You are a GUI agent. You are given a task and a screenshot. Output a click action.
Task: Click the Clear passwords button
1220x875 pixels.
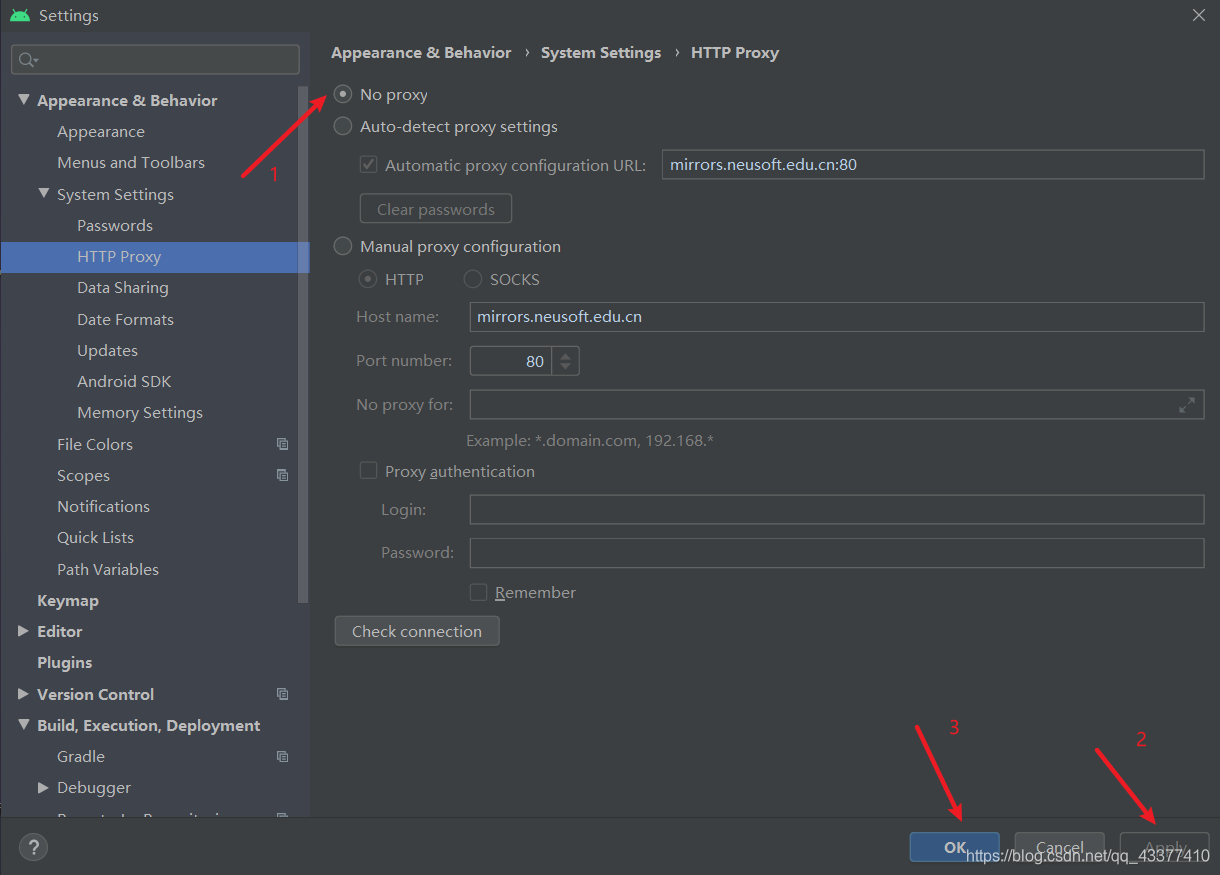(436, 209)
